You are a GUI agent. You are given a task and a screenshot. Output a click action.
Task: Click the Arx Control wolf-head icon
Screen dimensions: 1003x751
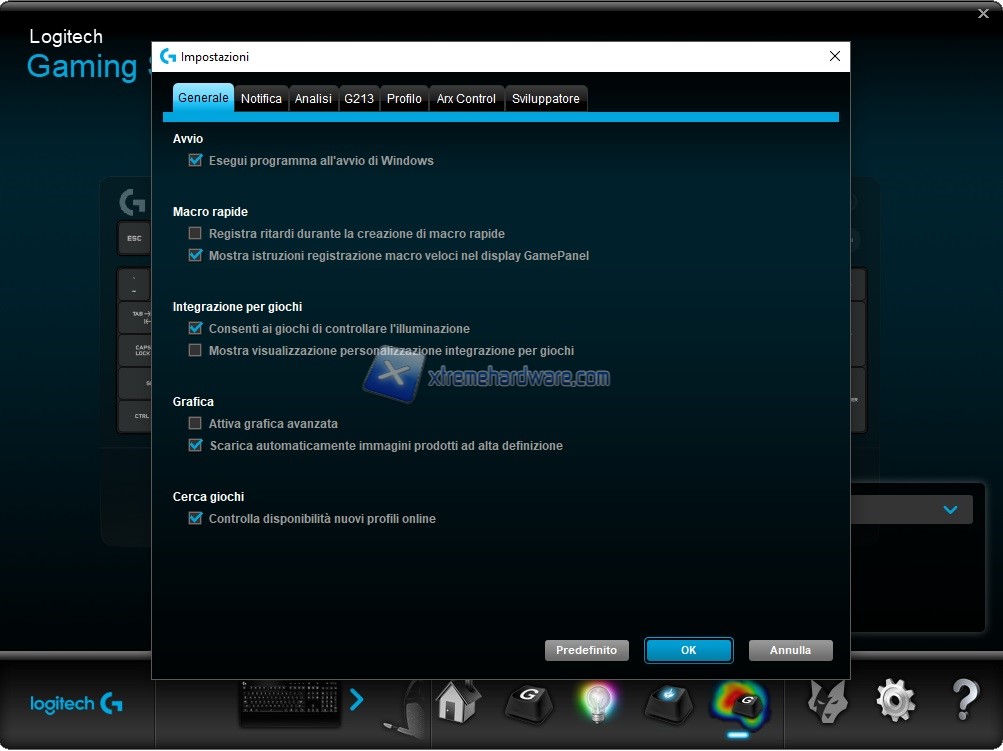(828, 701)
